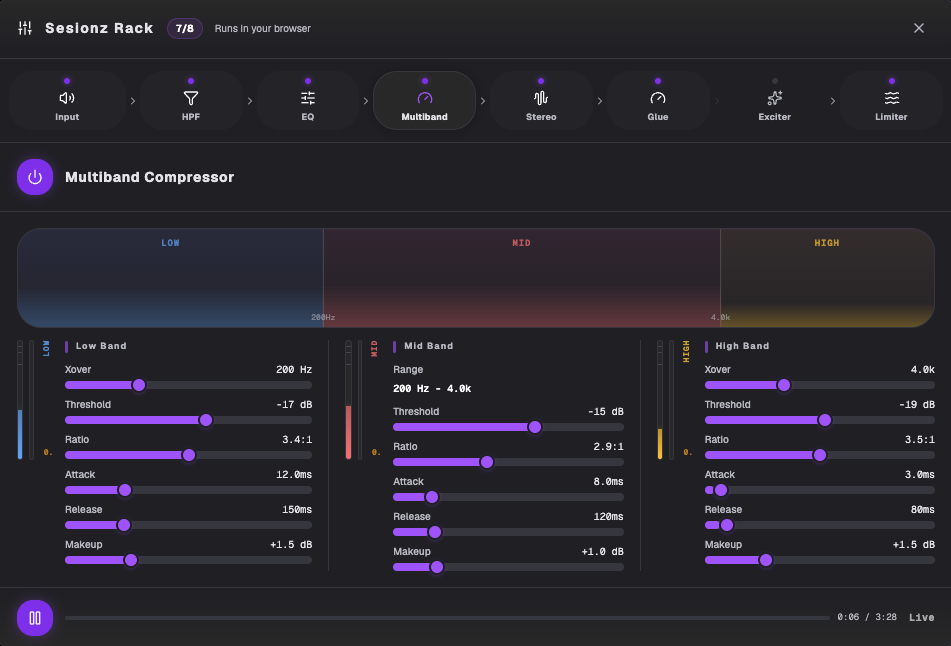The height and width of the screenshot is (646, 951).
Task: Click the LOW band region in display
Action: tap(170, 278)
